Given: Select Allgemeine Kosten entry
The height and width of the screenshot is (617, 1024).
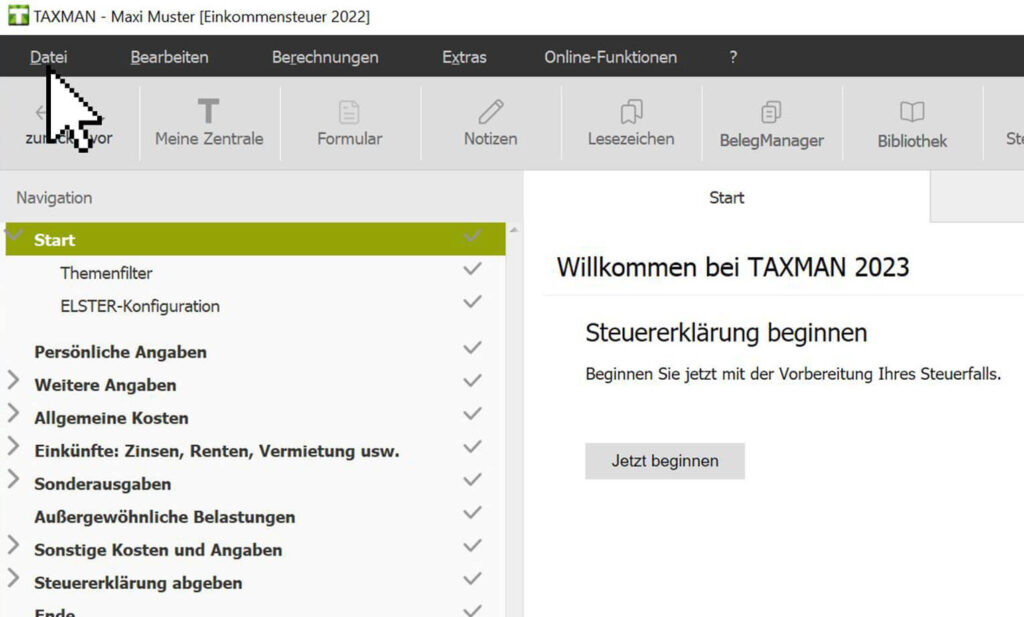Looking at the screenshot, I should tap(111, 418).
